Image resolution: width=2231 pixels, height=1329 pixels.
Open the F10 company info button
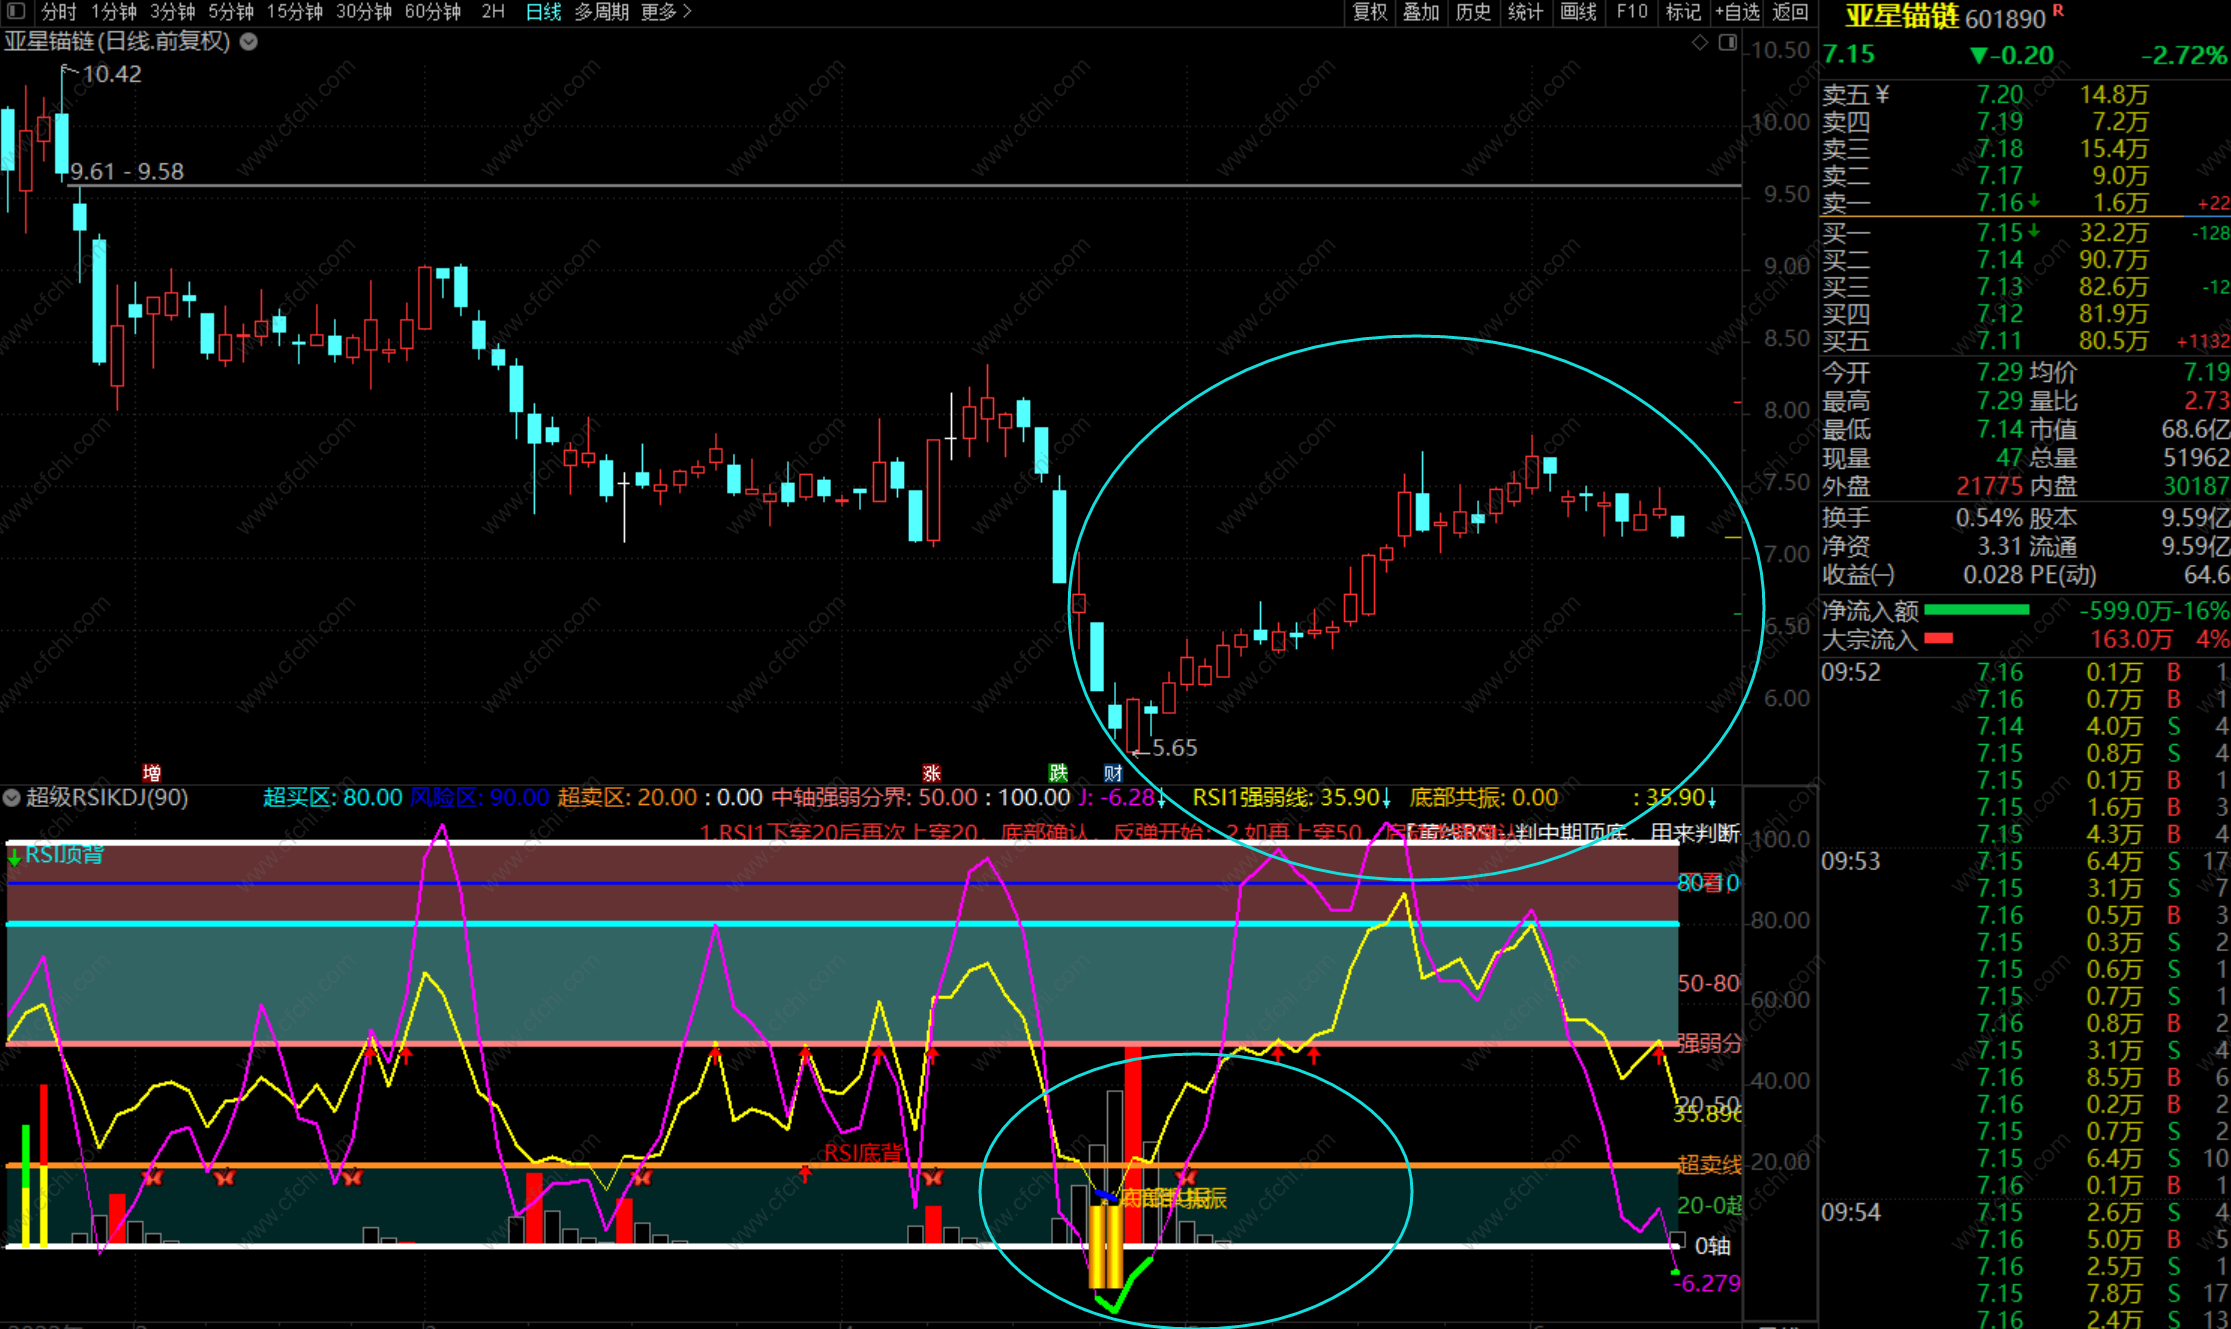[x=1631, y=12]
